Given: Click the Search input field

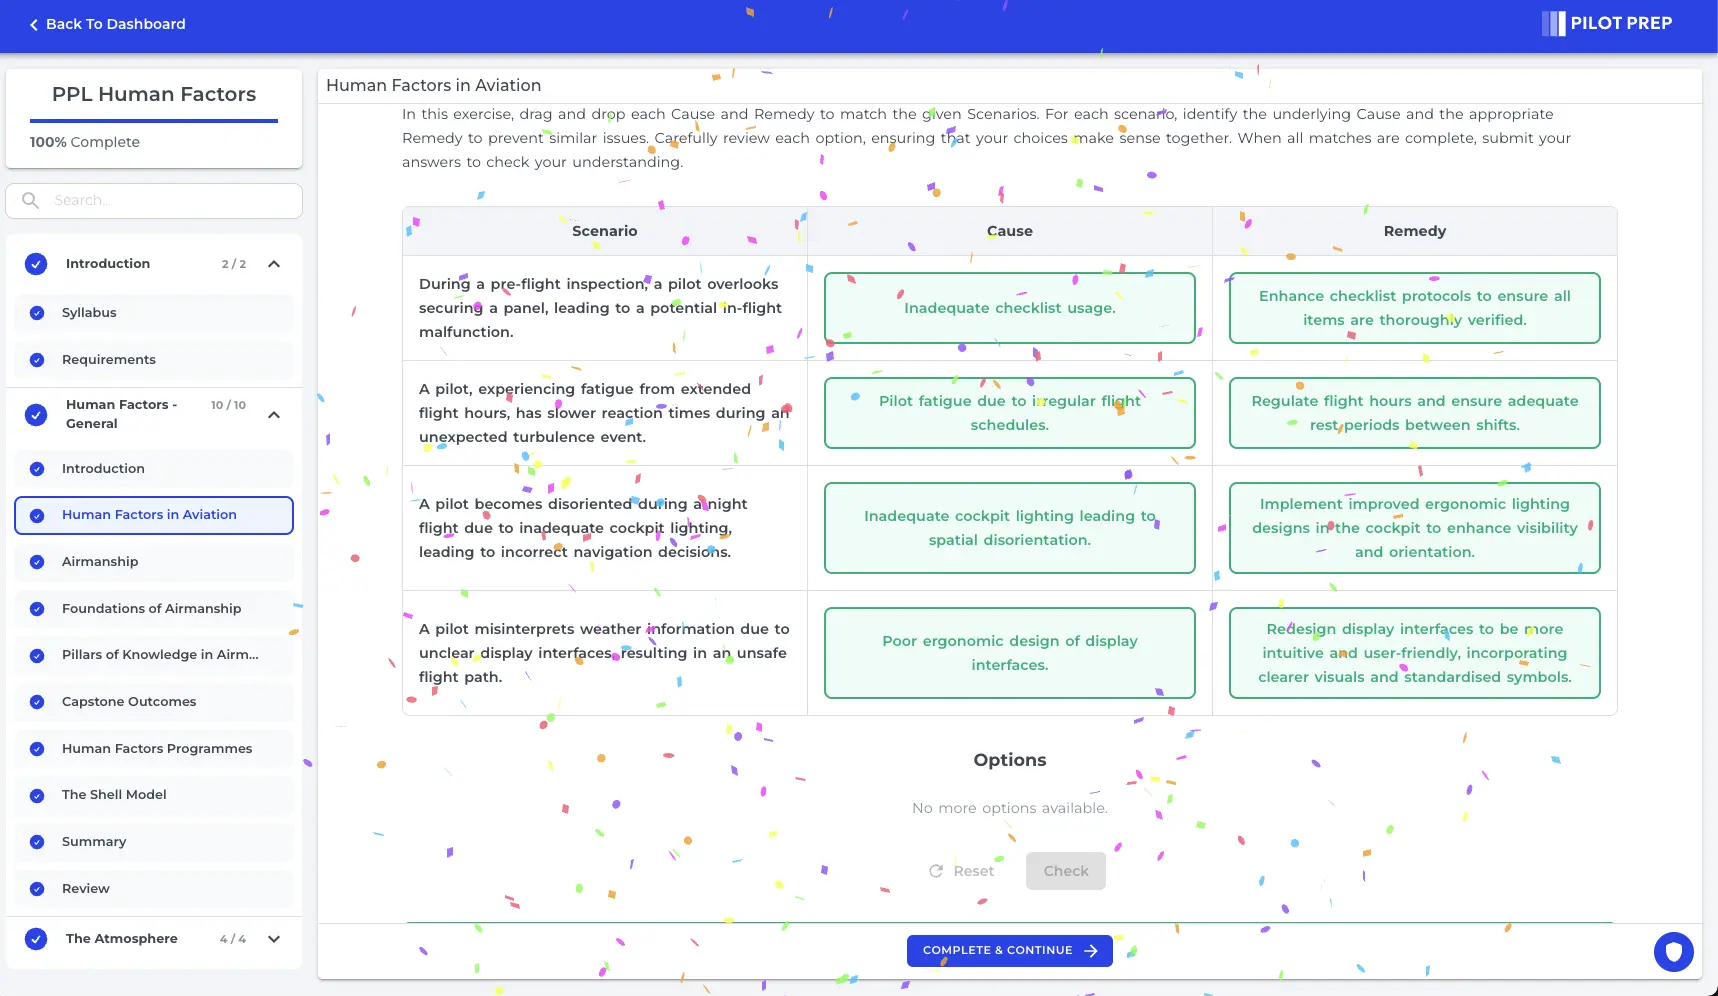Looking at the screenshot, I should [x=154, y=200].
